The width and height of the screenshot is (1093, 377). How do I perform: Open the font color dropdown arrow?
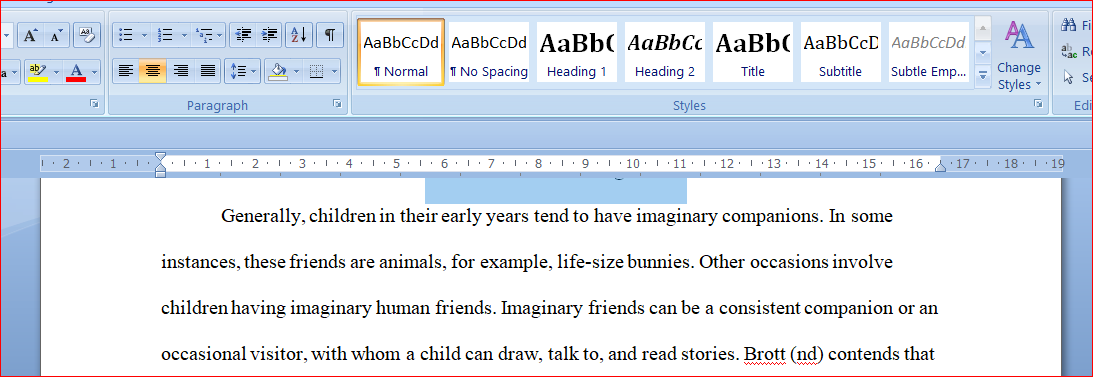tap(95, 71)
